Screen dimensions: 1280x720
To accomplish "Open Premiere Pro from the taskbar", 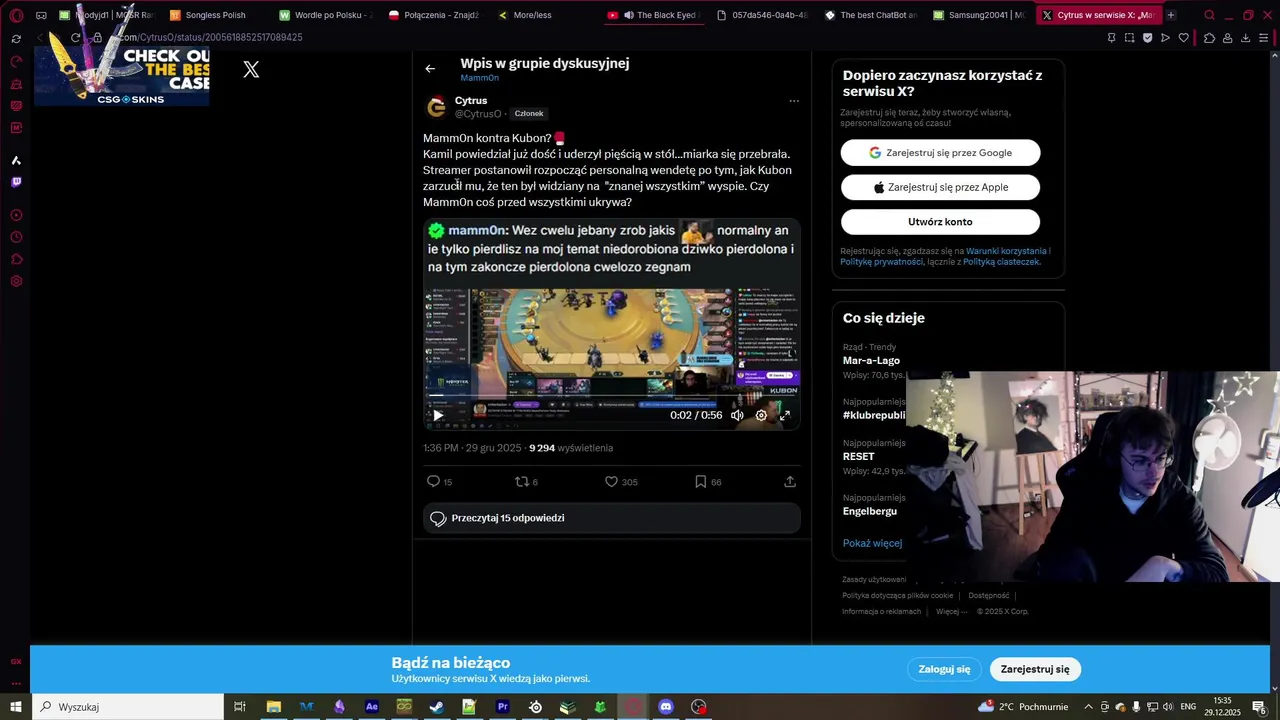I will point(503,707).
